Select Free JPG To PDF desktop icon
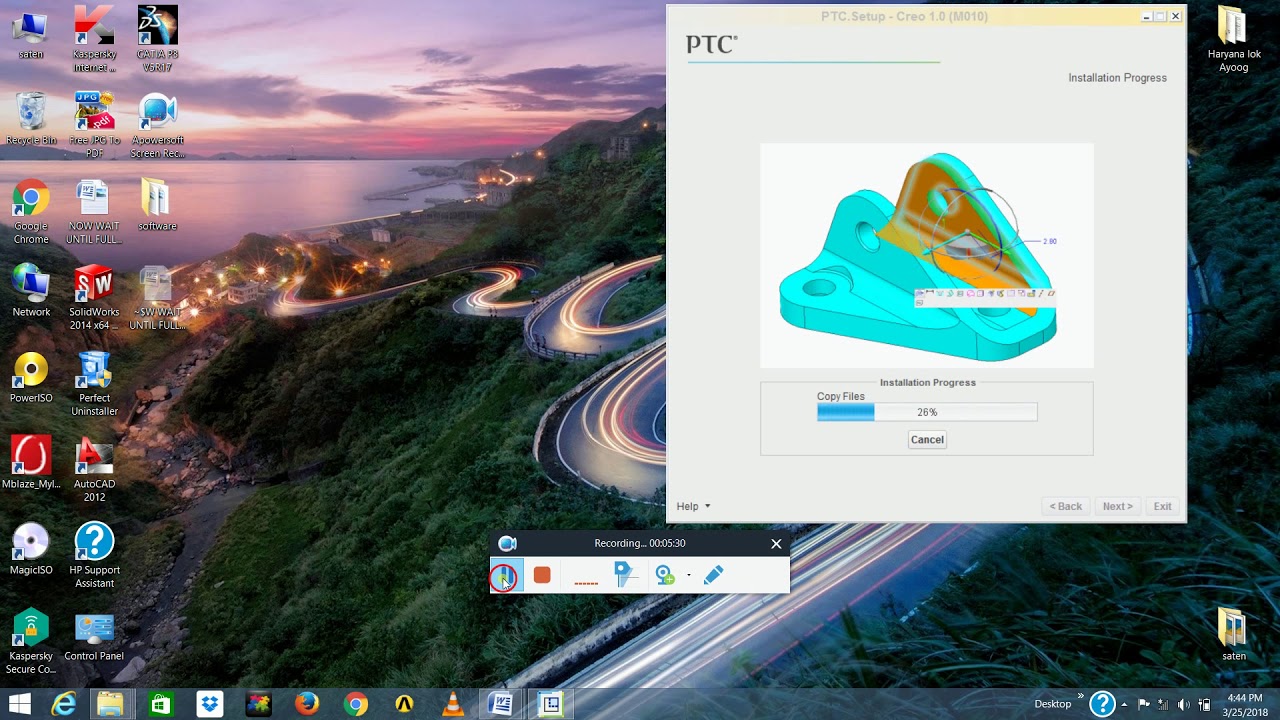Screen dimensions: 1280x720 [x=94, y=125]
